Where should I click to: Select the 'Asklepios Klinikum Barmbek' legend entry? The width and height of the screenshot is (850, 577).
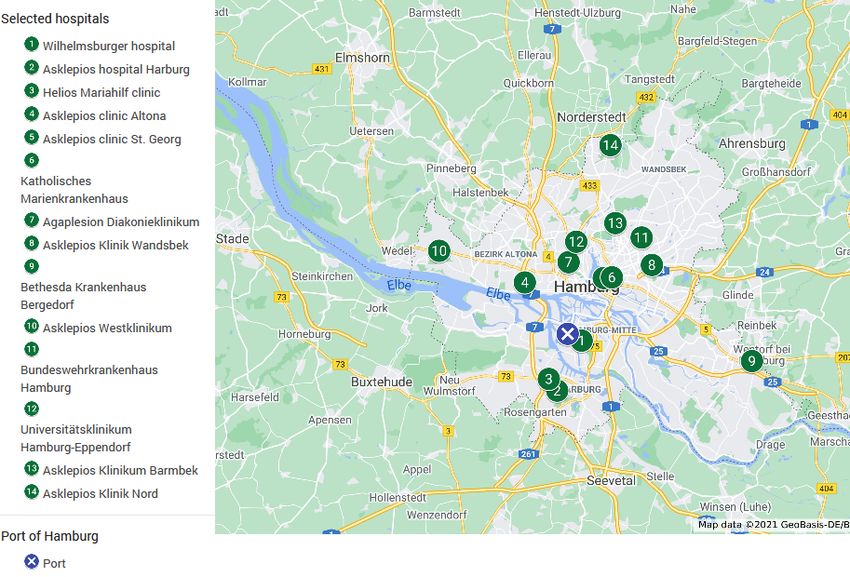120,471
